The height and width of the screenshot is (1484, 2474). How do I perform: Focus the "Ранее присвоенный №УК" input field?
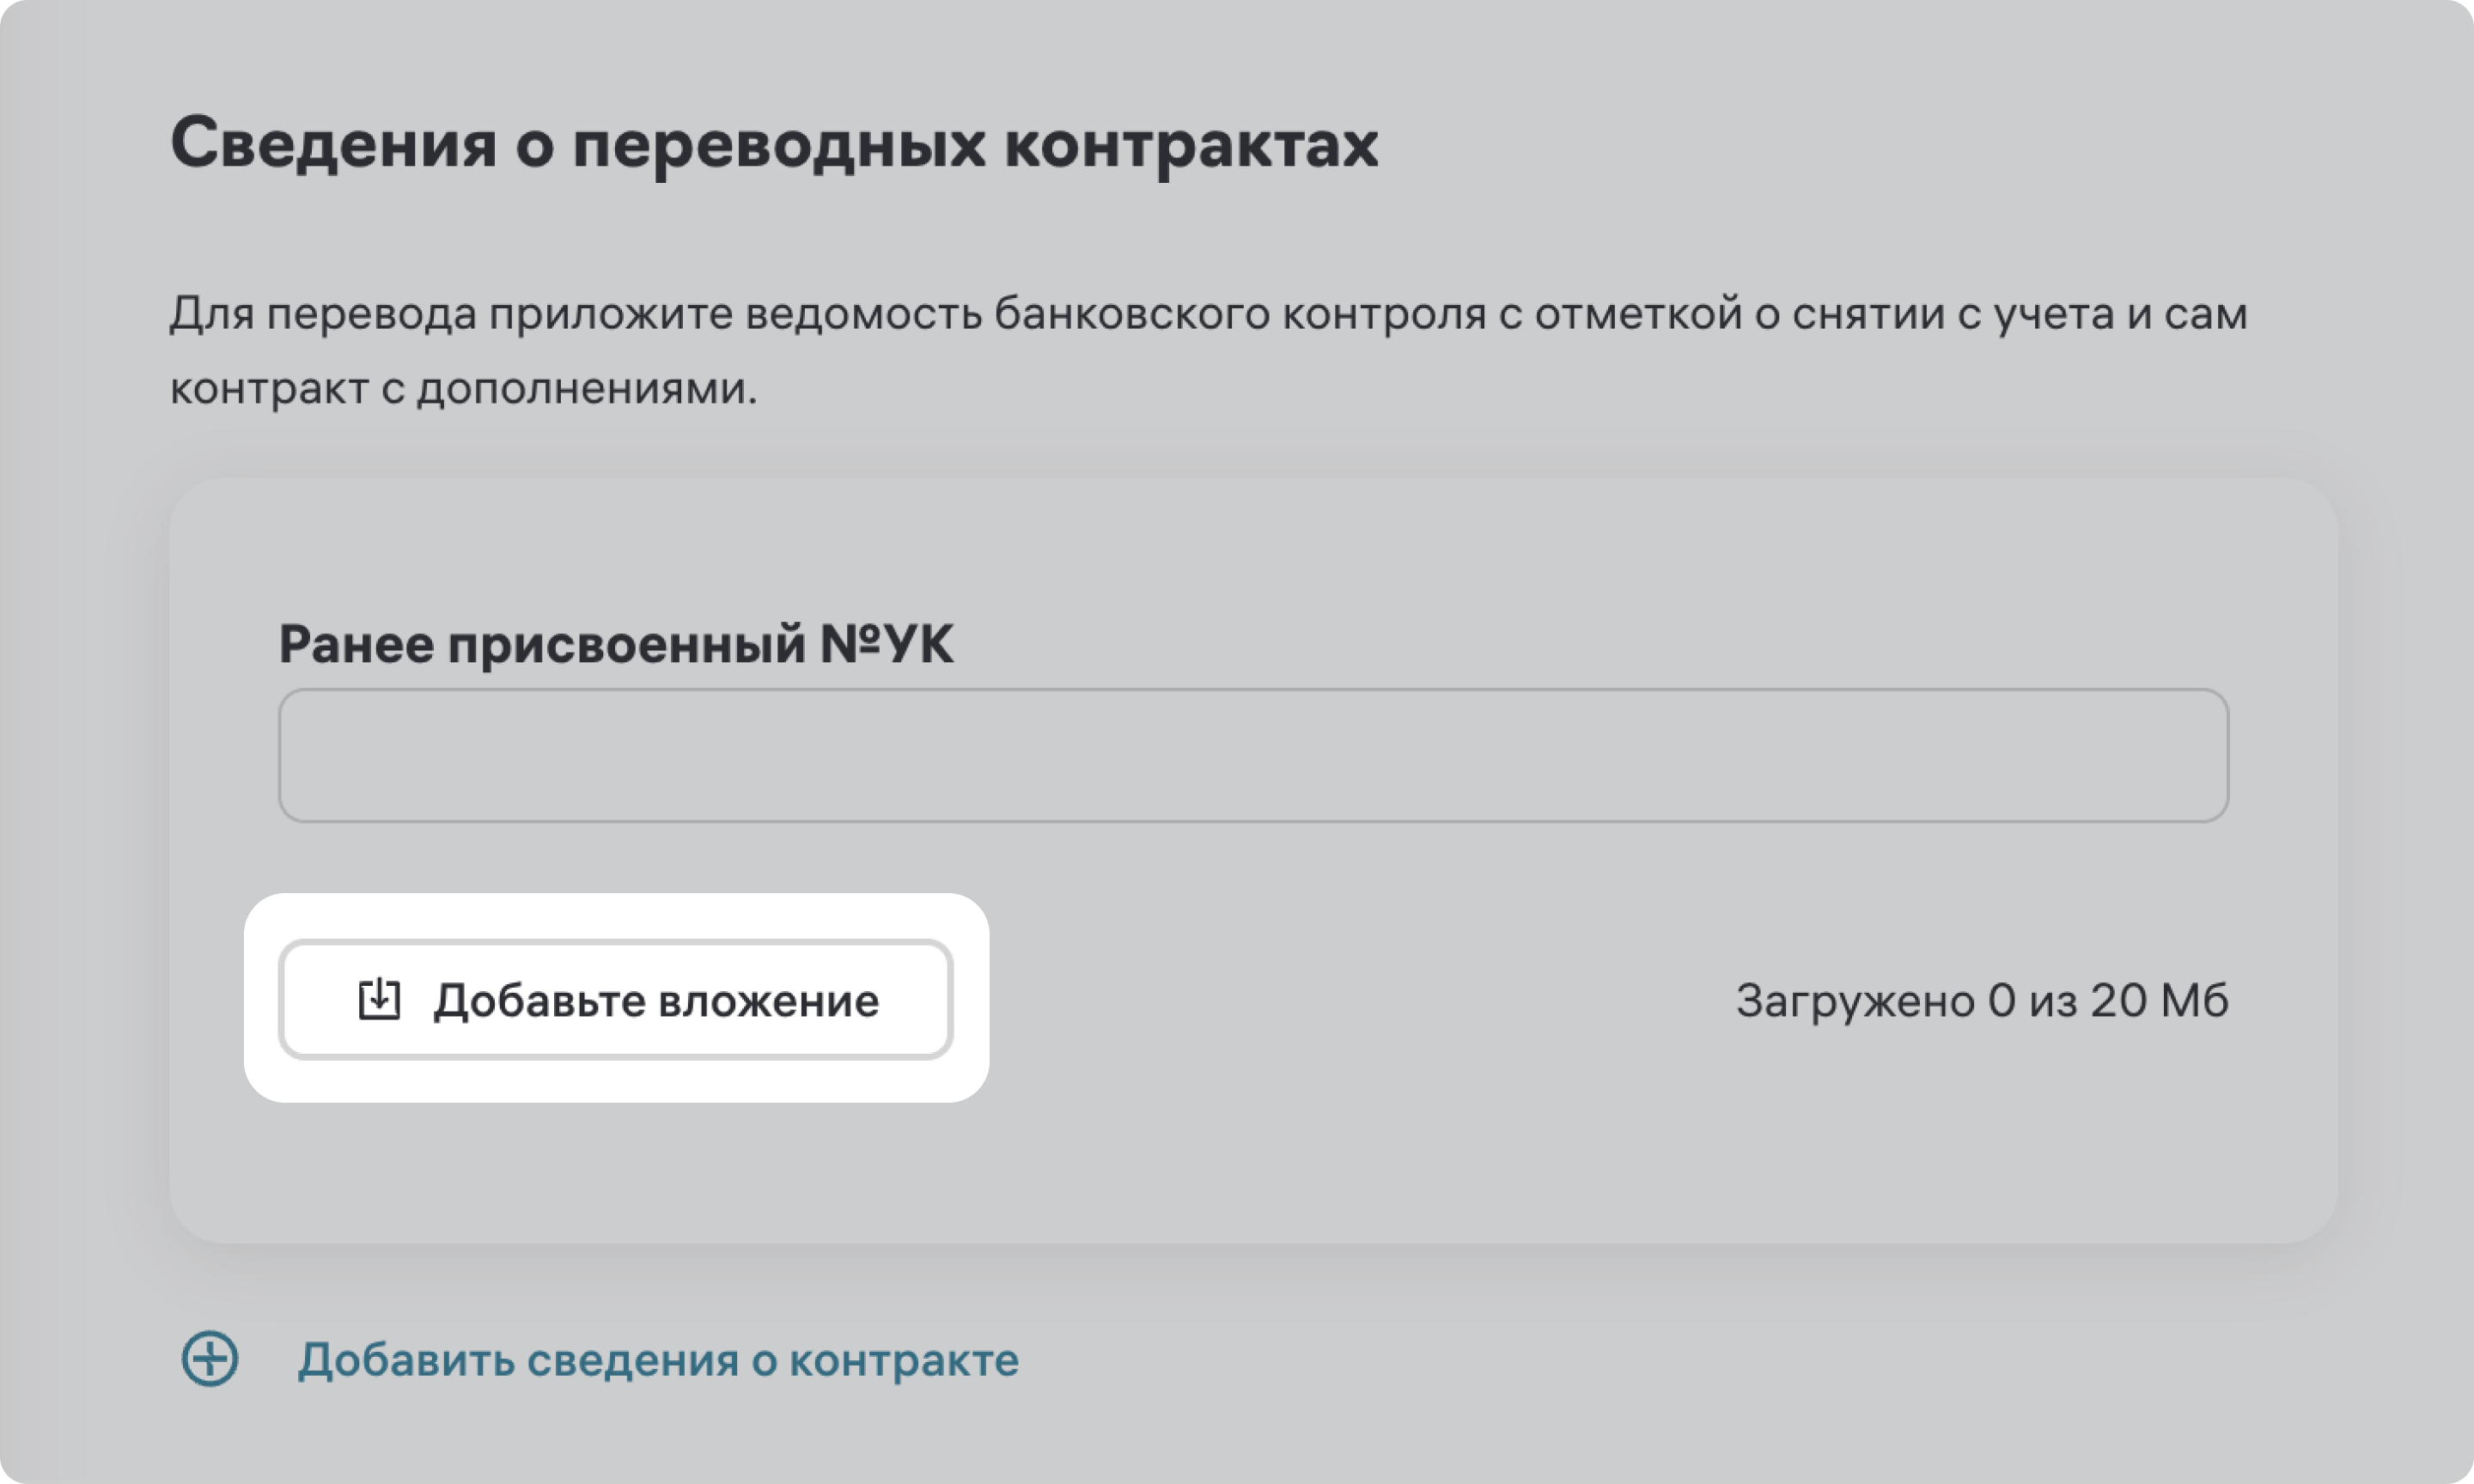pyautogui.click(x=1253, y=755)
